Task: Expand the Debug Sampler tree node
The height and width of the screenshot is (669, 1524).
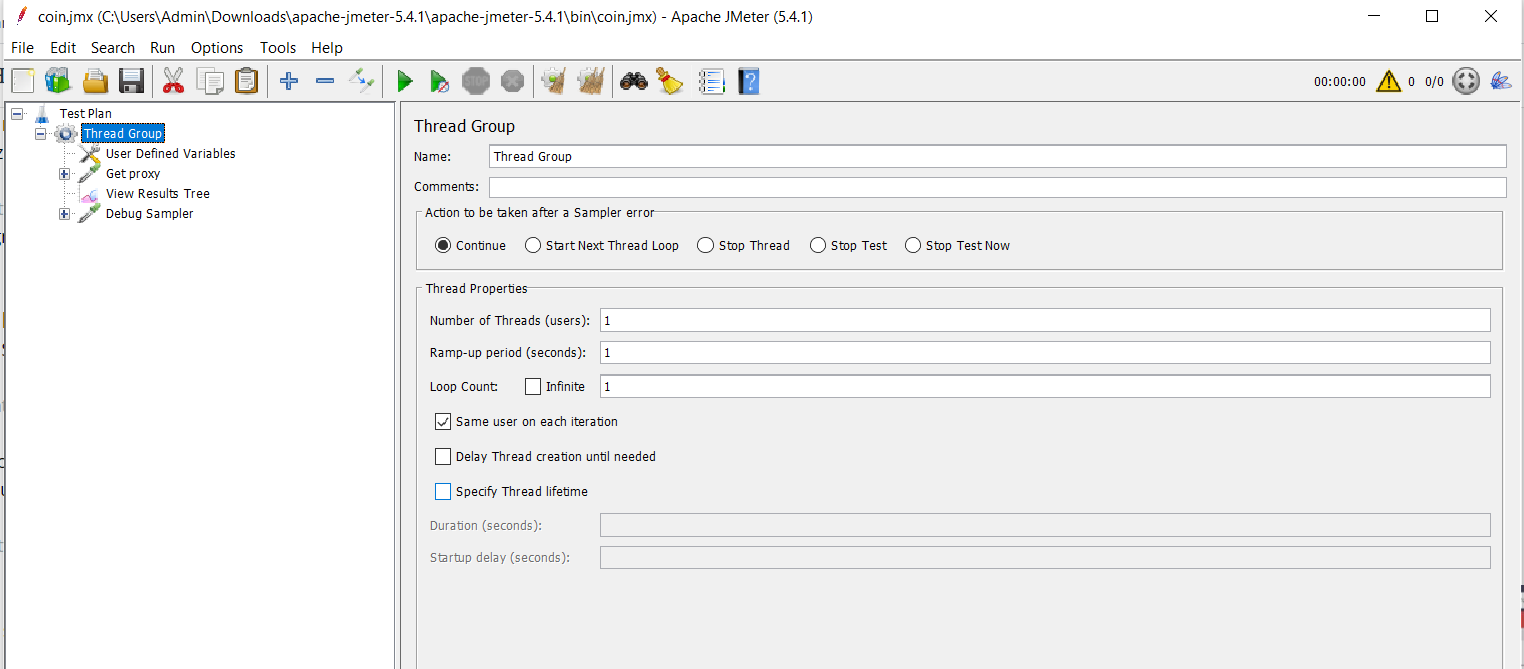Action: pos(65,213)
